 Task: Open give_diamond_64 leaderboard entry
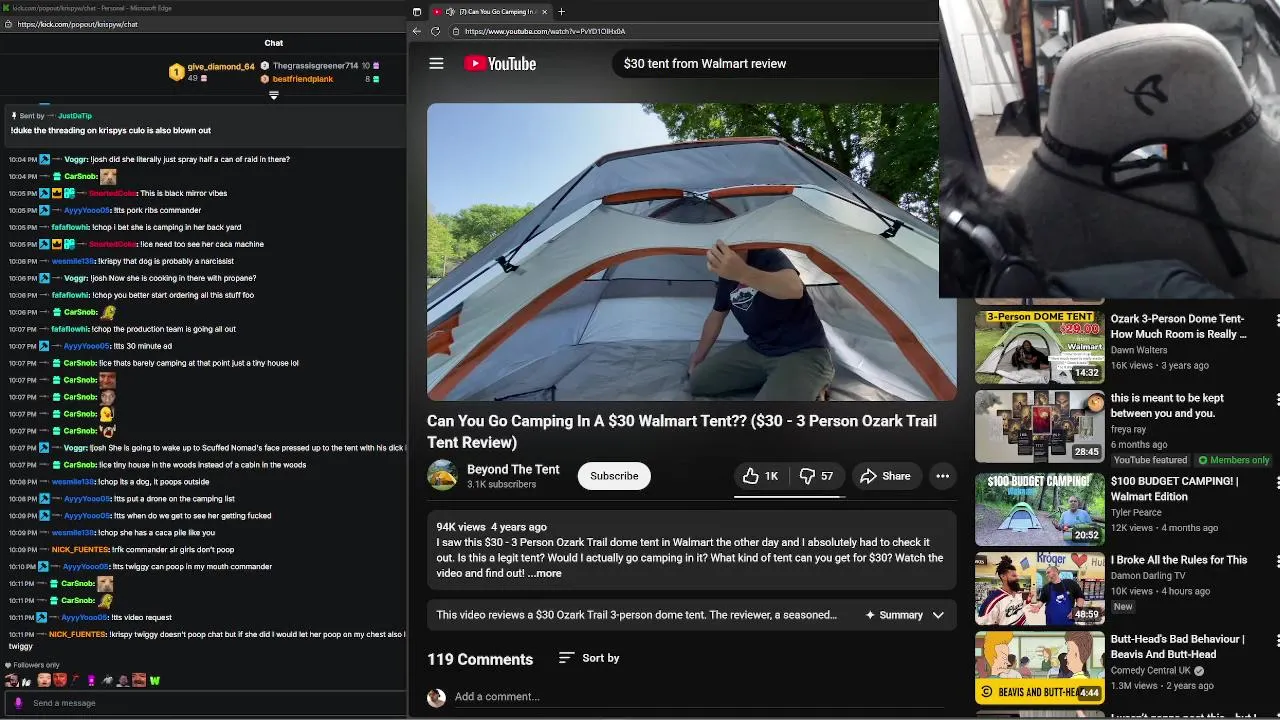pyautogui.click(x=212, y=71)
